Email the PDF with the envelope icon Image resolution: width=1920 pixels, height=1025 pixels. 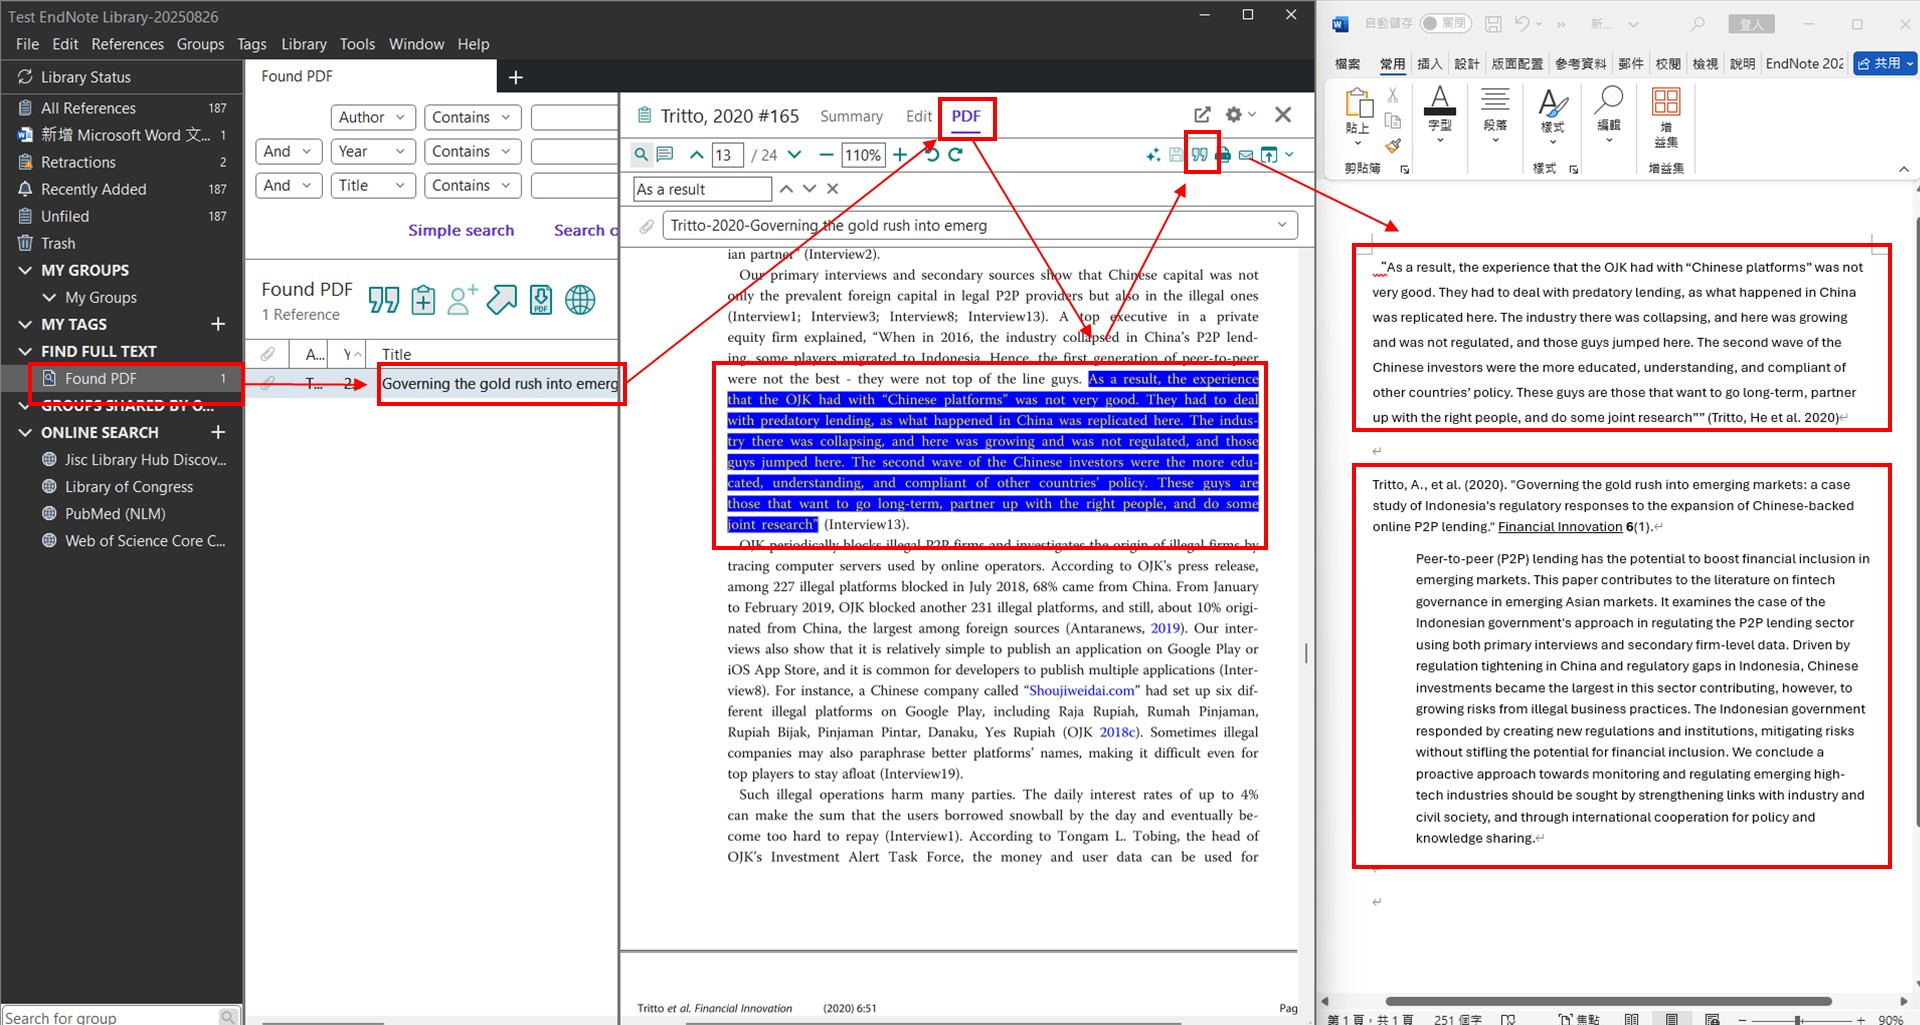(x=1246, y=155)
